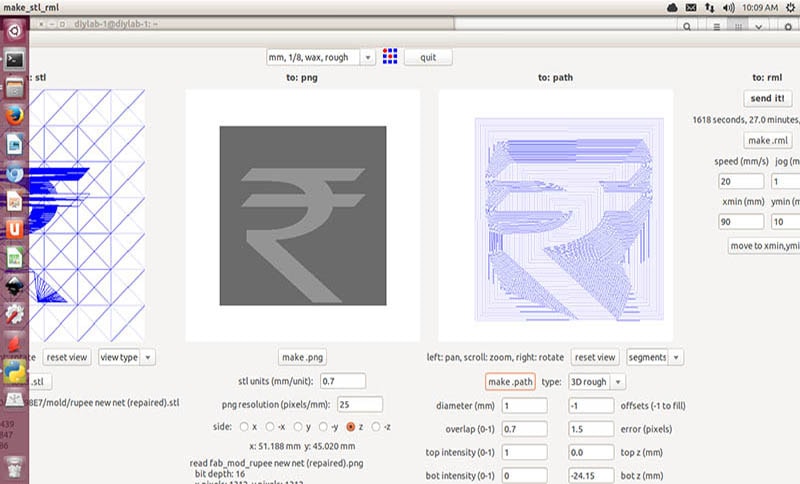This screenshot has height=484, width=800.
Task: Open LibreOffice Writer in the dock
Action: click(x=14, y=144)
